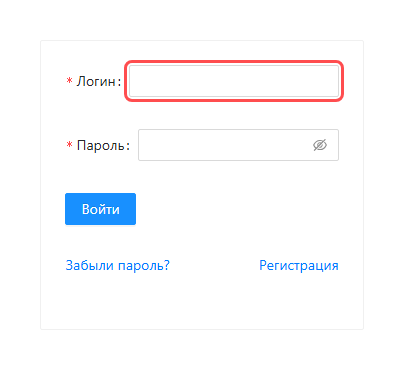Image resolution: width=403 pixels, height=370 pixels.
Task: Click the Пароль field label
Action: (x=100, y=145)
